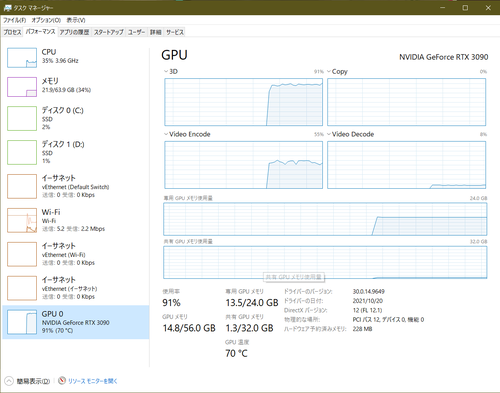
Task: Maximize the Task Manager window
Action: (465, 7)
